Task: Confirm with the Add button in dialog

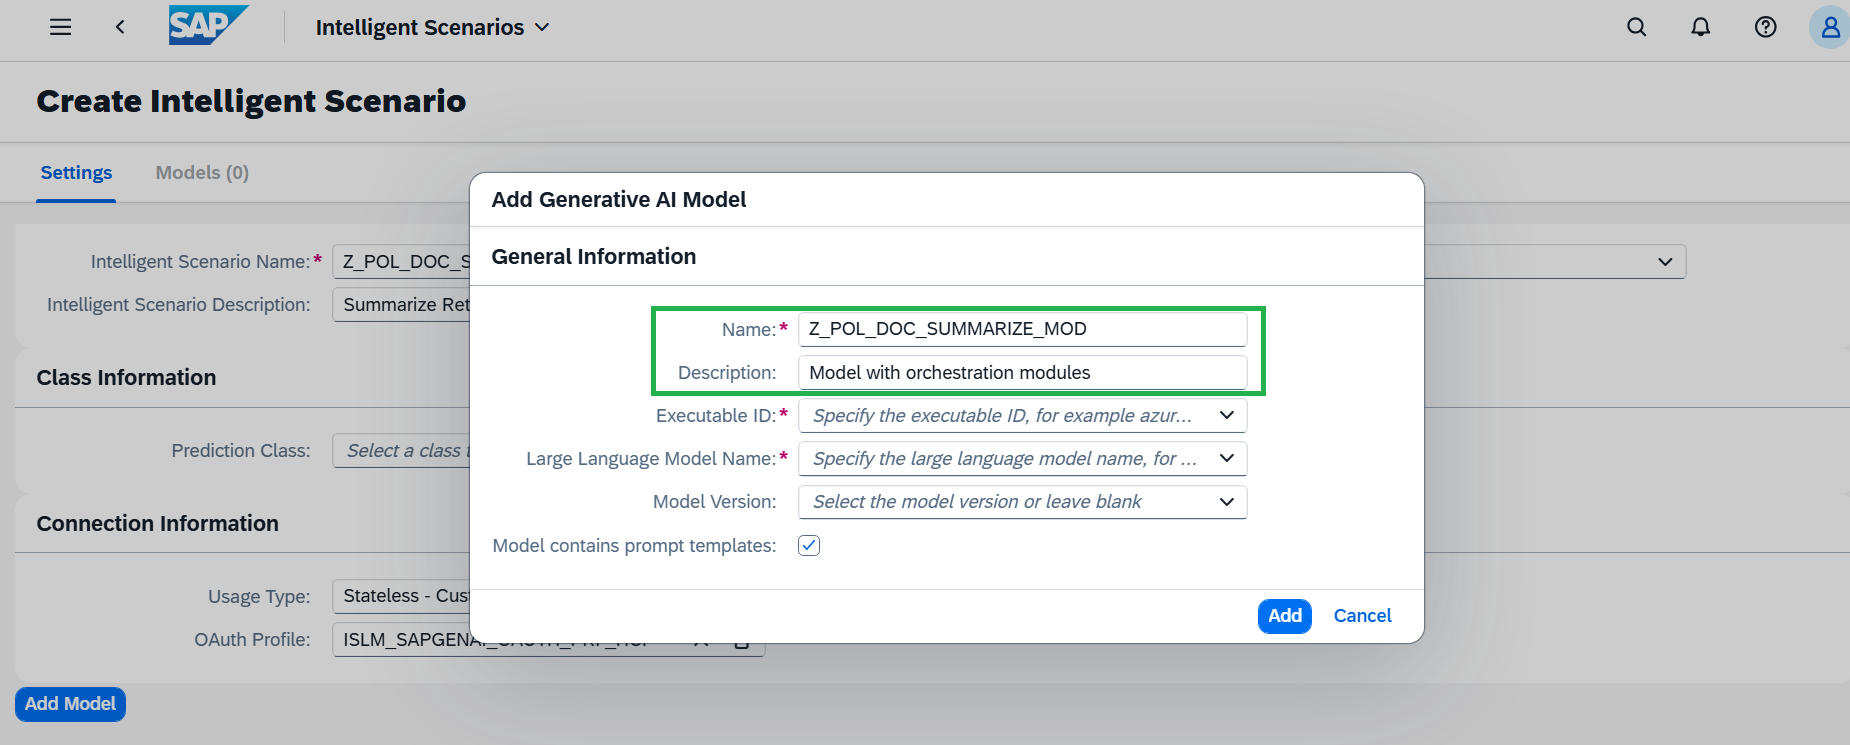Action: [x=1285, y=616]
